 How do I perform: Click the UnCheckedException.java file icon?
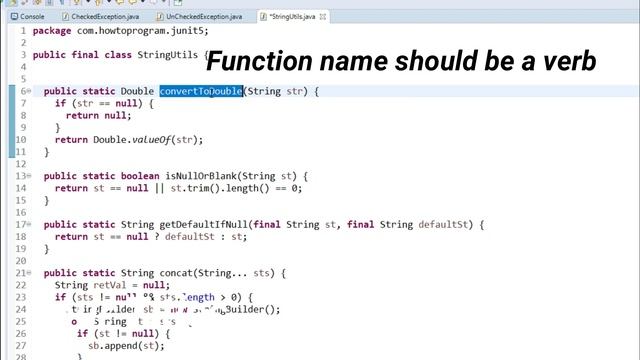160,17
